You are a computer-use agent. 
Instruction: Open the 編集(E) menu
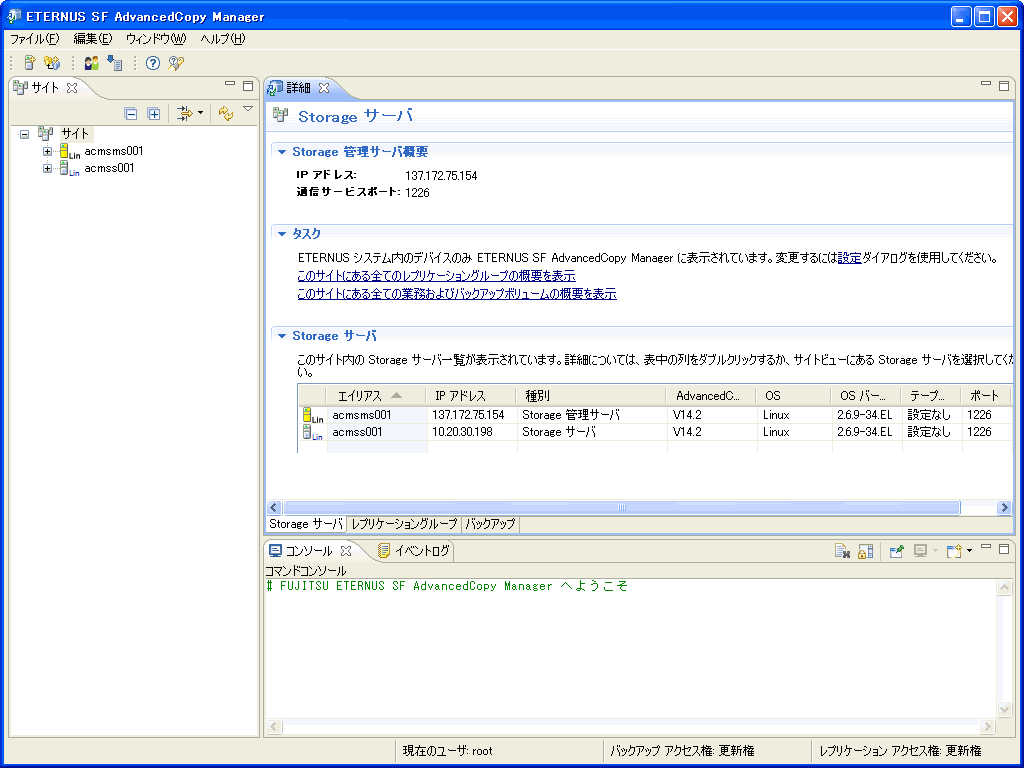[x=93, y=39]
